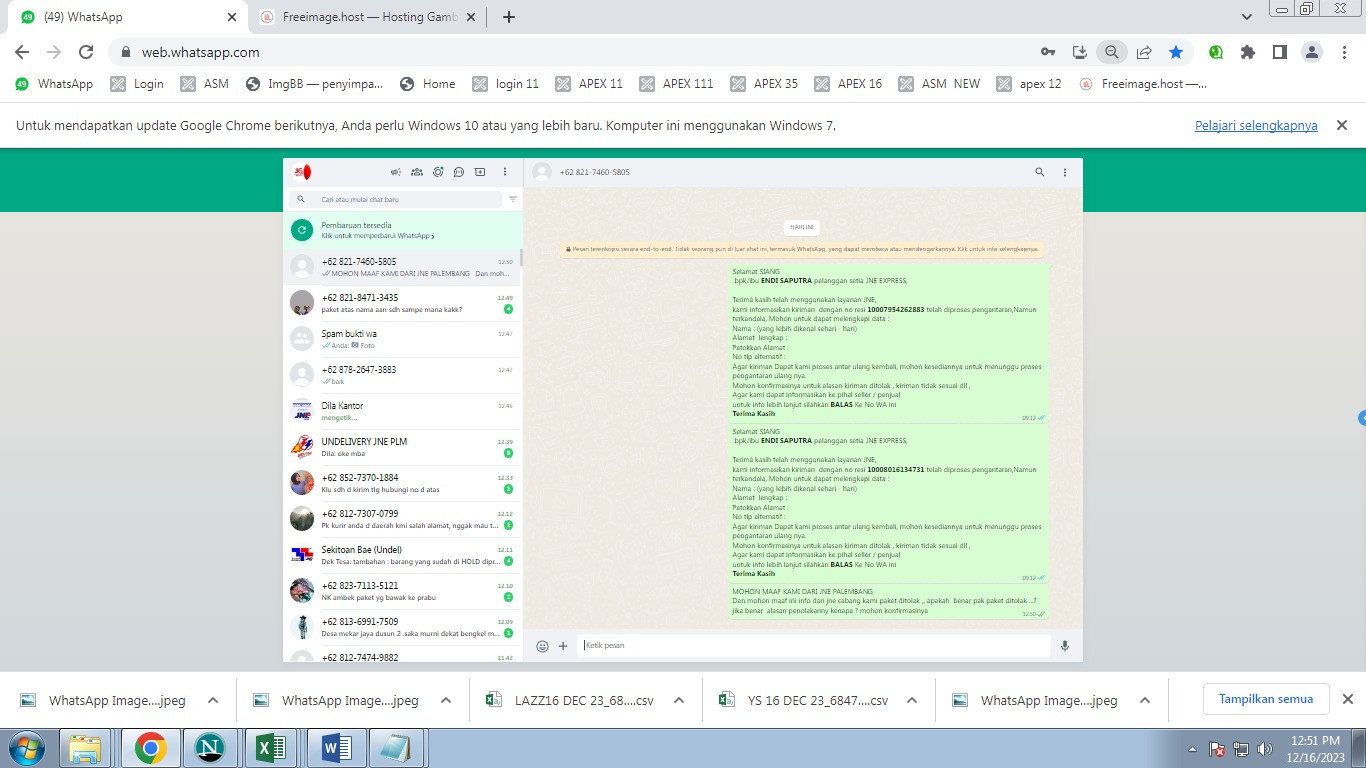The width and height of the screenshot is (1366, 768).
Task: Open the Communities icon
Action: pos(417,172)
